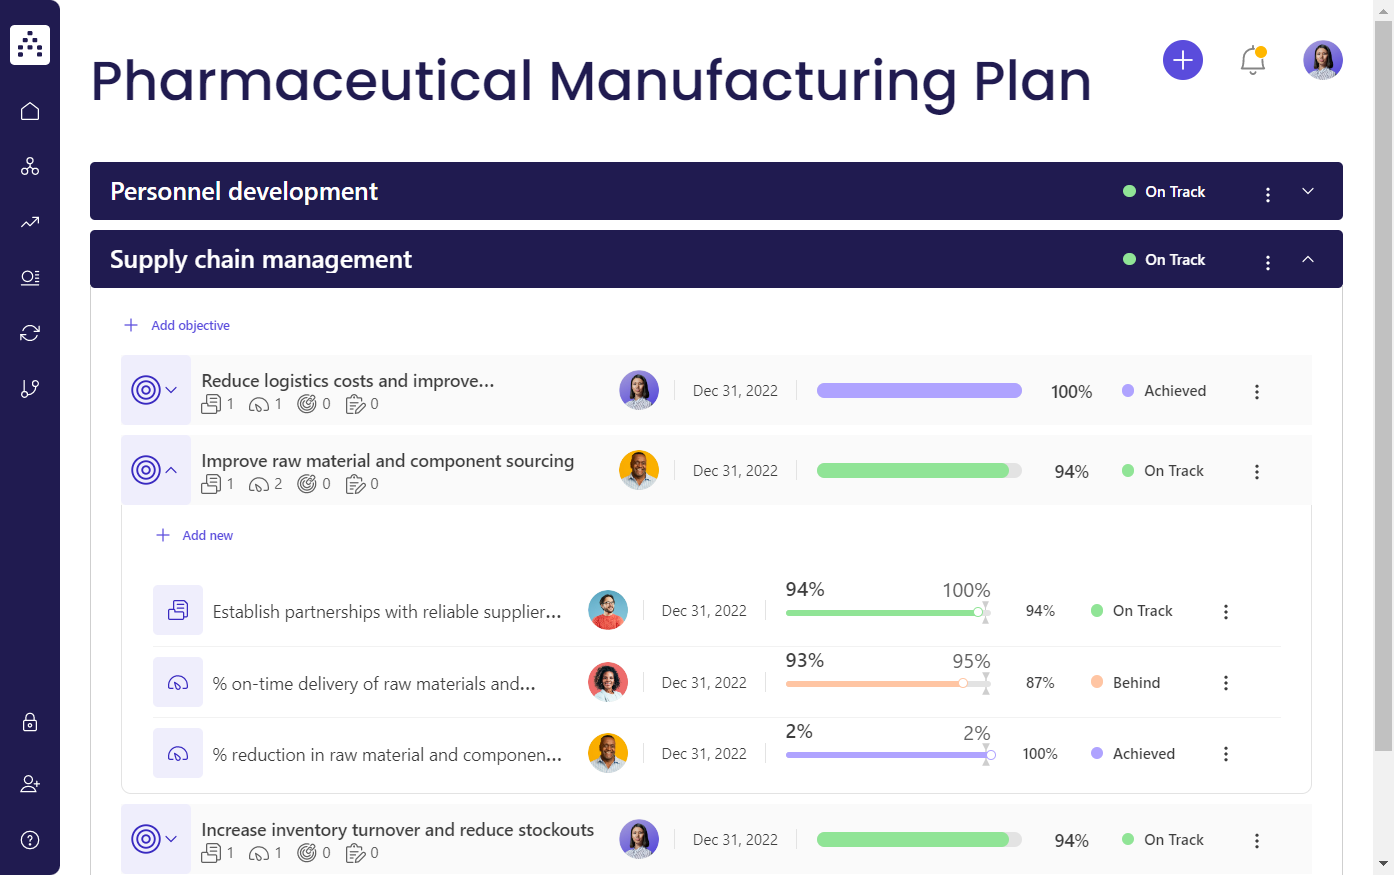Open your profile avatar at top right
Screen dimensions: 1394x875
1322,60
